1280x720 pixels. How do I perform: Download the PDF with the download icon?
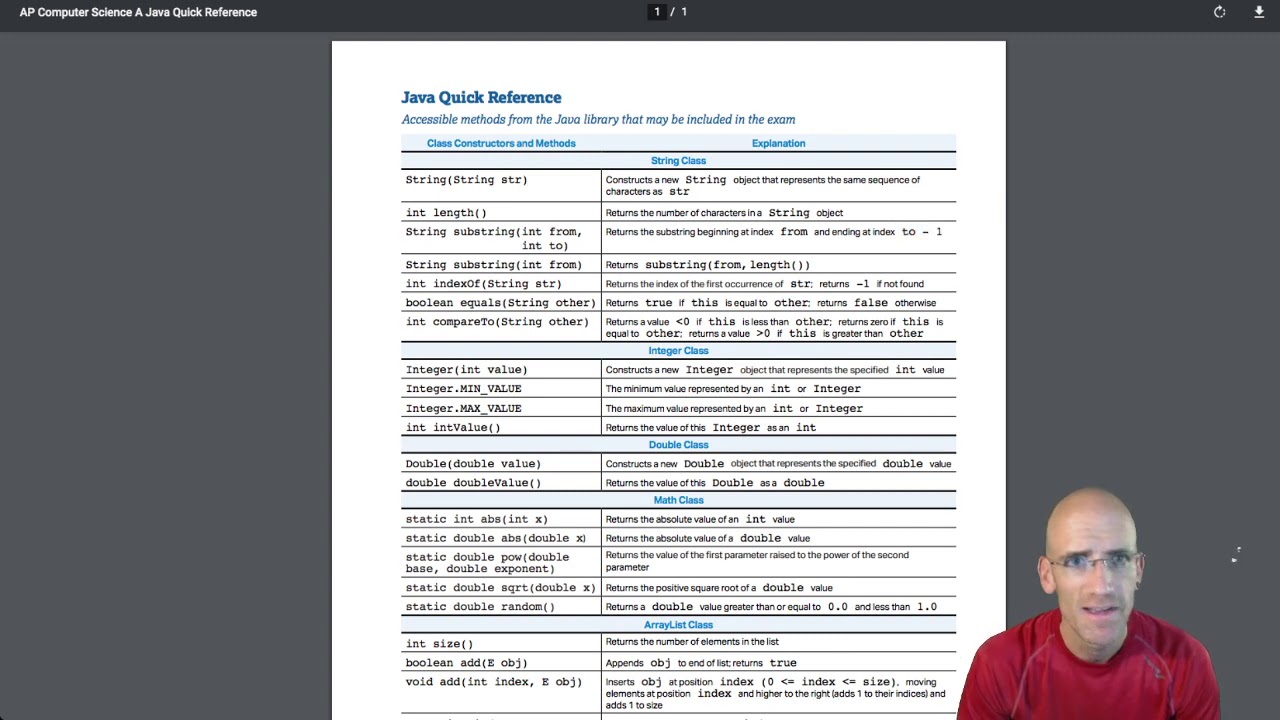coord(1259,12)
